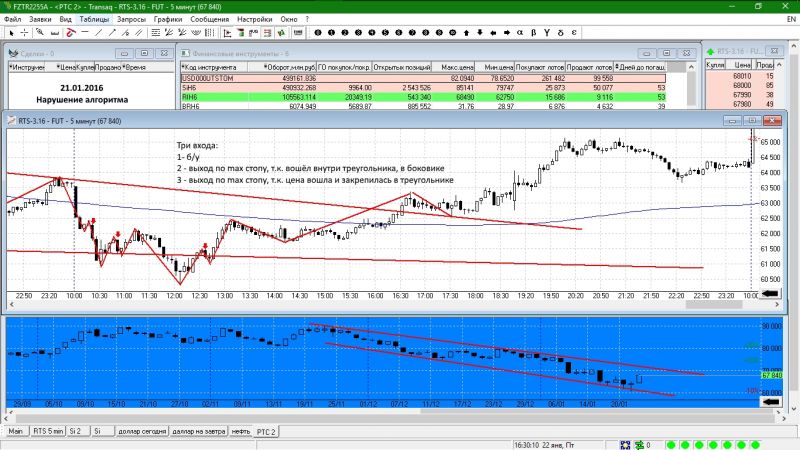
Task: Select the red curve drawing tool
Action: (70, 33)
